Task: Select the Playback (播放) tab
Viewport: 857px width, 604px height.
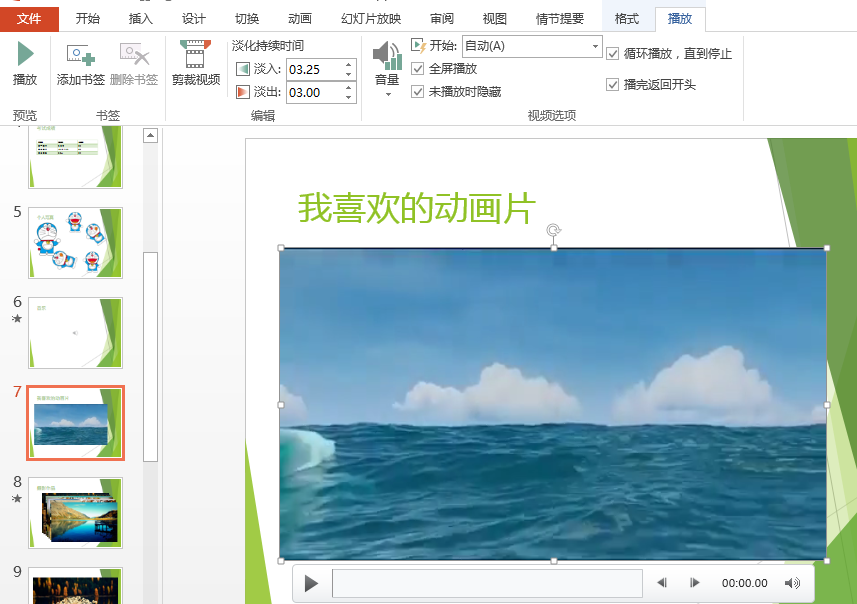Action: point(680,19)
